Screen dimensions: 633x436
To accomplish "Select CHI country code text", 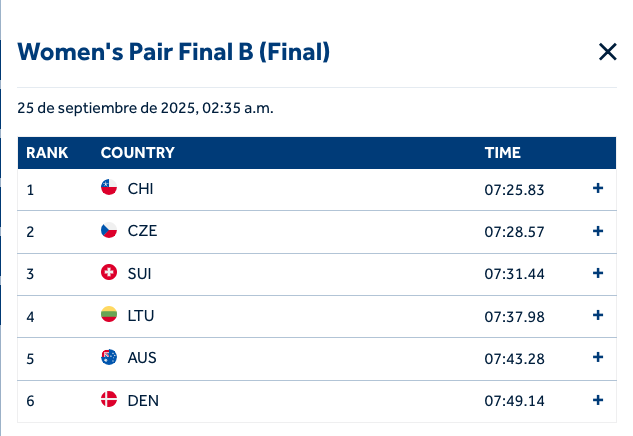I will [x=141, y=189].
